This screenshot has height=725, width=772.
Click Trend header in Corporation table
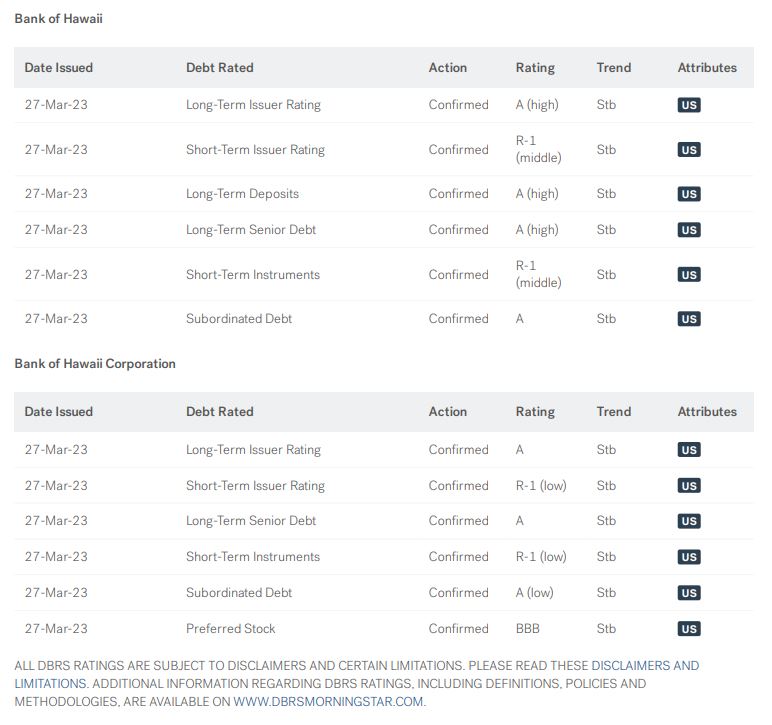click(x=613, y=411)
